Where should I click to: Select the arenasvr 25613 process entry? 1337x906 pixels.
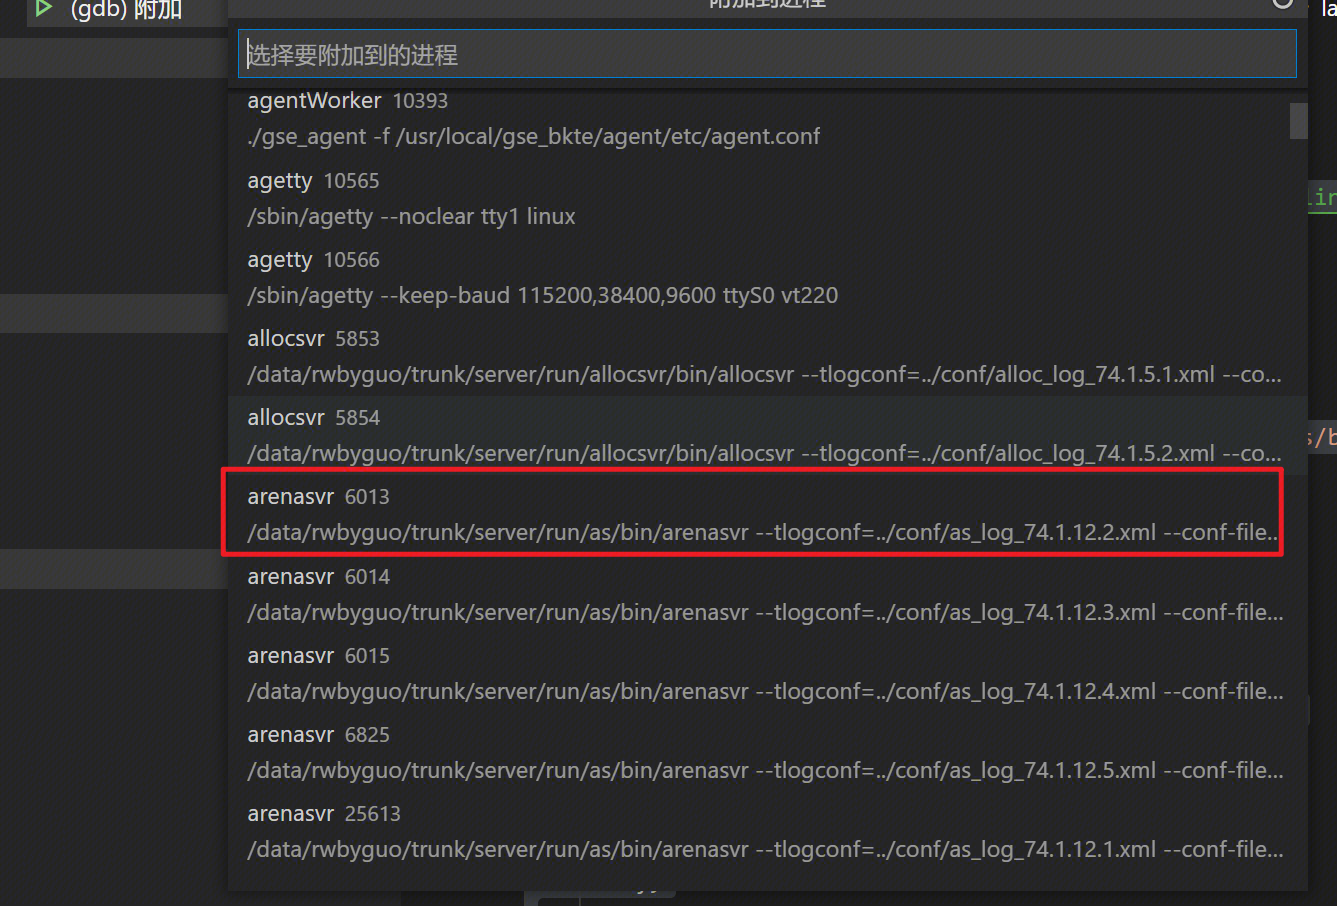pyautogui.click(x=323, y=814)
